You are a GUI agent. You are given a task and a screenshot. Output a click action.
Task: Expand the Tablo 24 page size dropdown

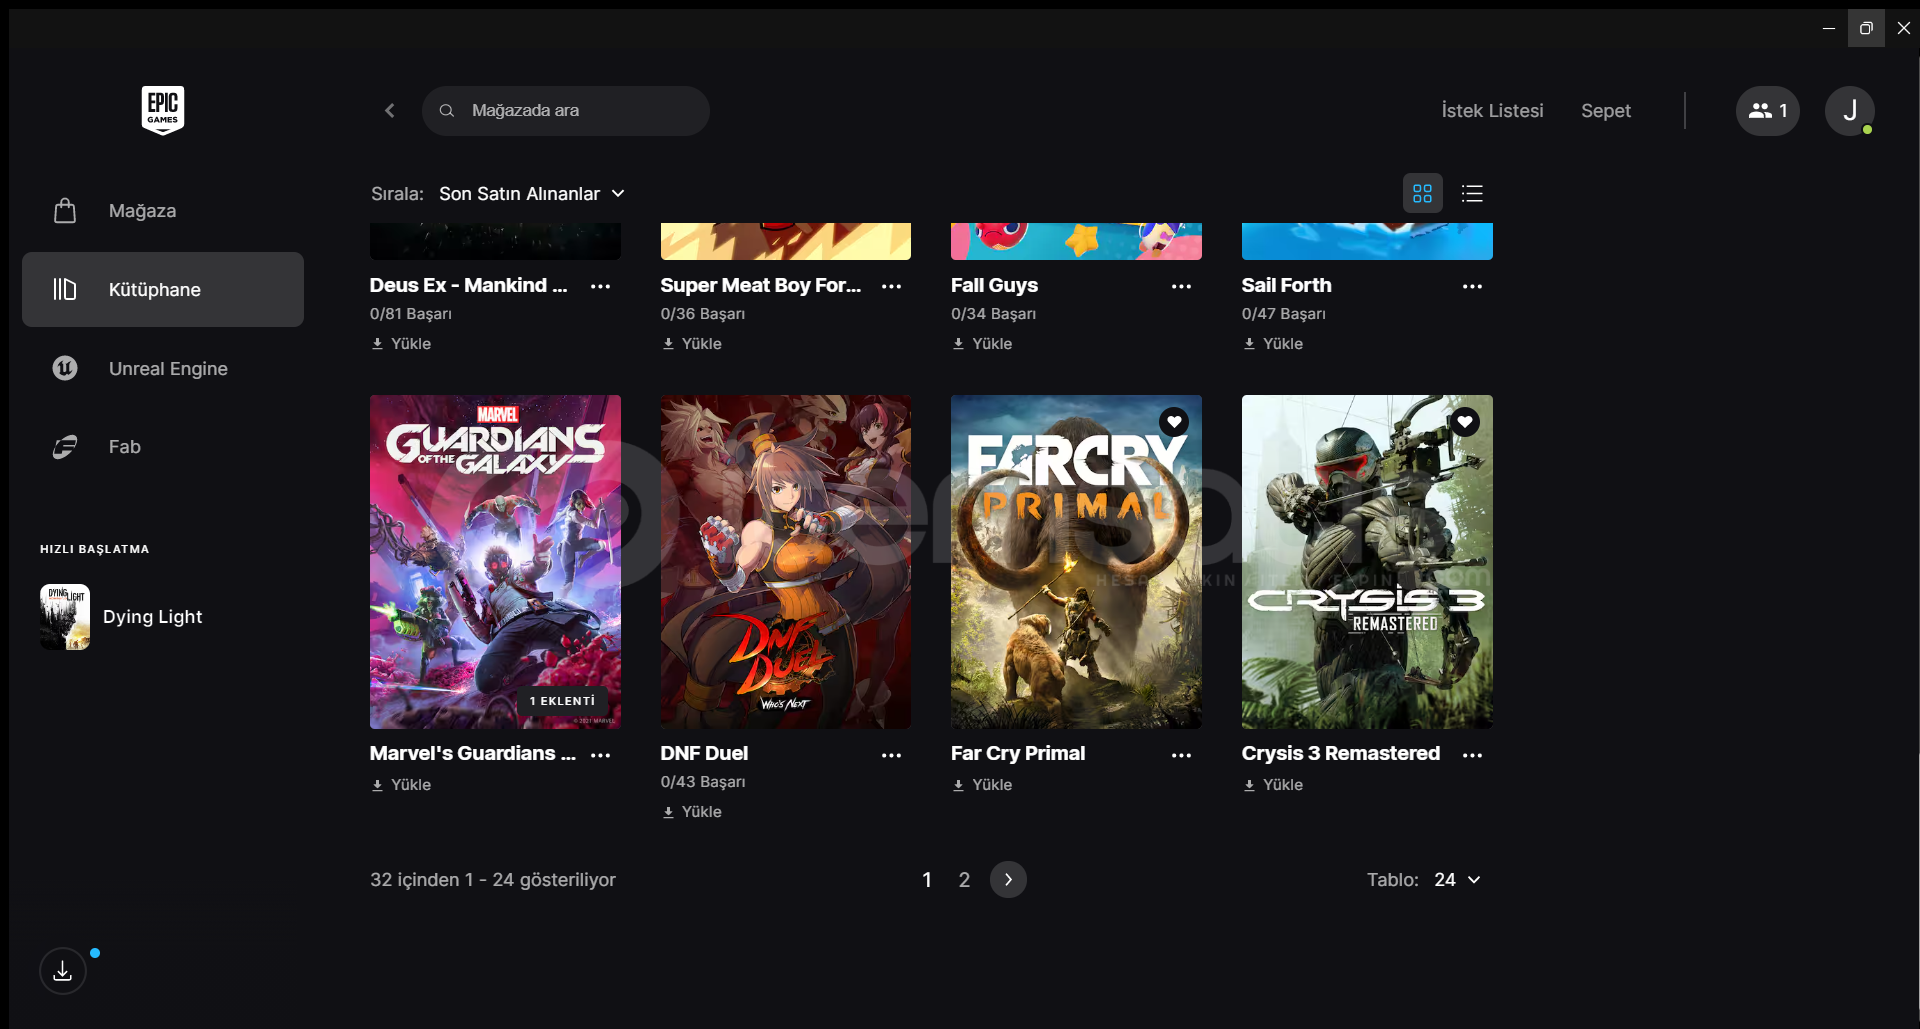[x=1457, y=880]
